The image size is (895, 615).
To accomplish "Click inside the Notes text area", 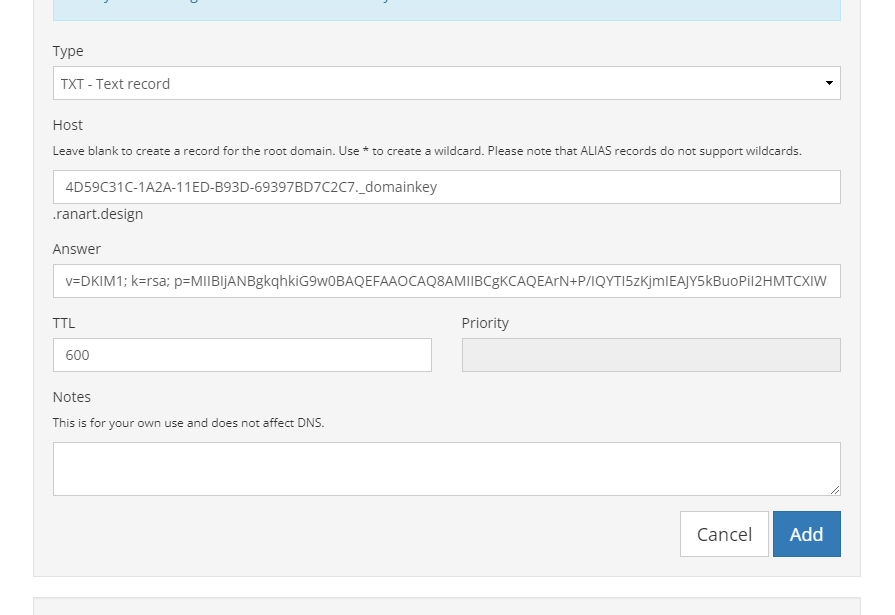I will pyautogui.click(x=446, y=469).
